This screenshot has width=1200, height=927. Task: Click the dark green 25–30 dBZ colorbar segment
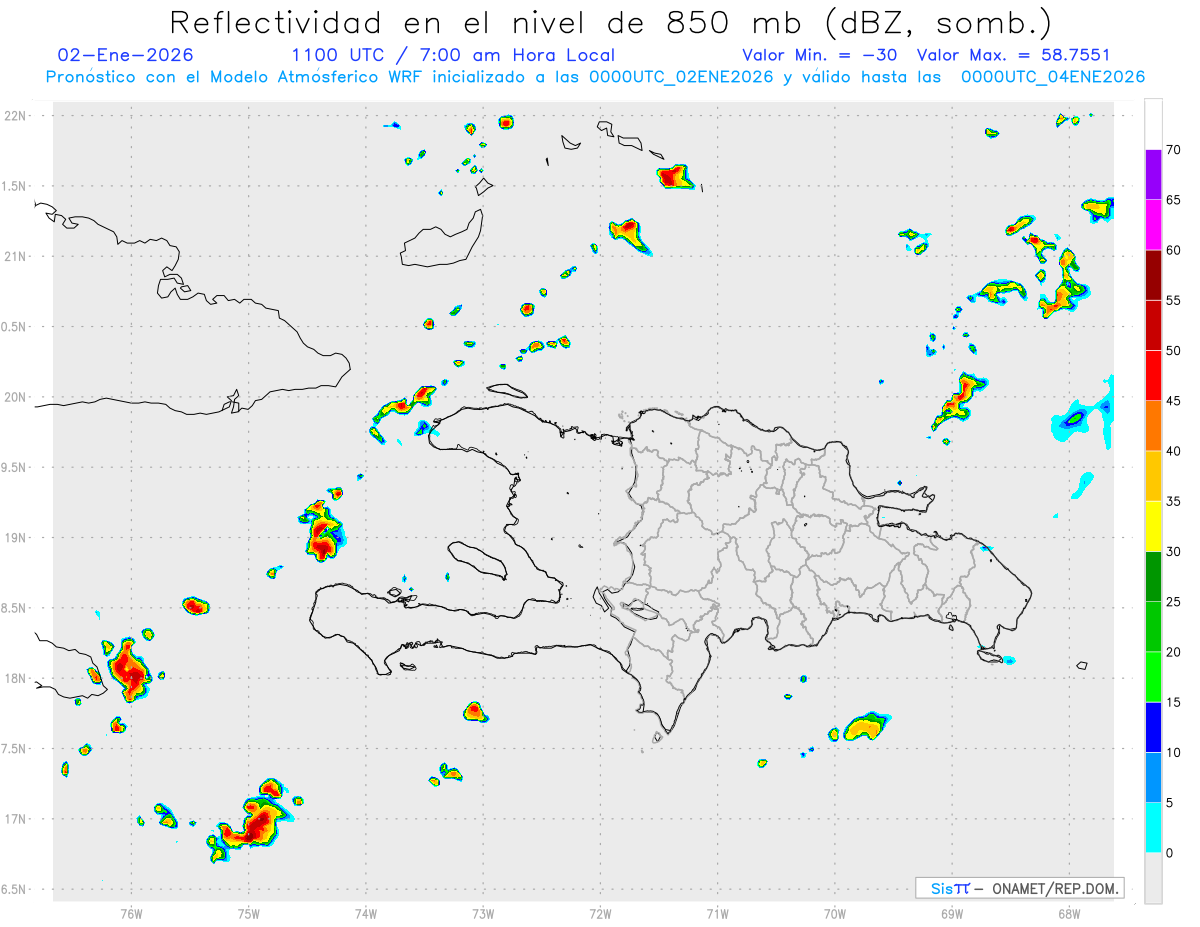coord(1154,577)
